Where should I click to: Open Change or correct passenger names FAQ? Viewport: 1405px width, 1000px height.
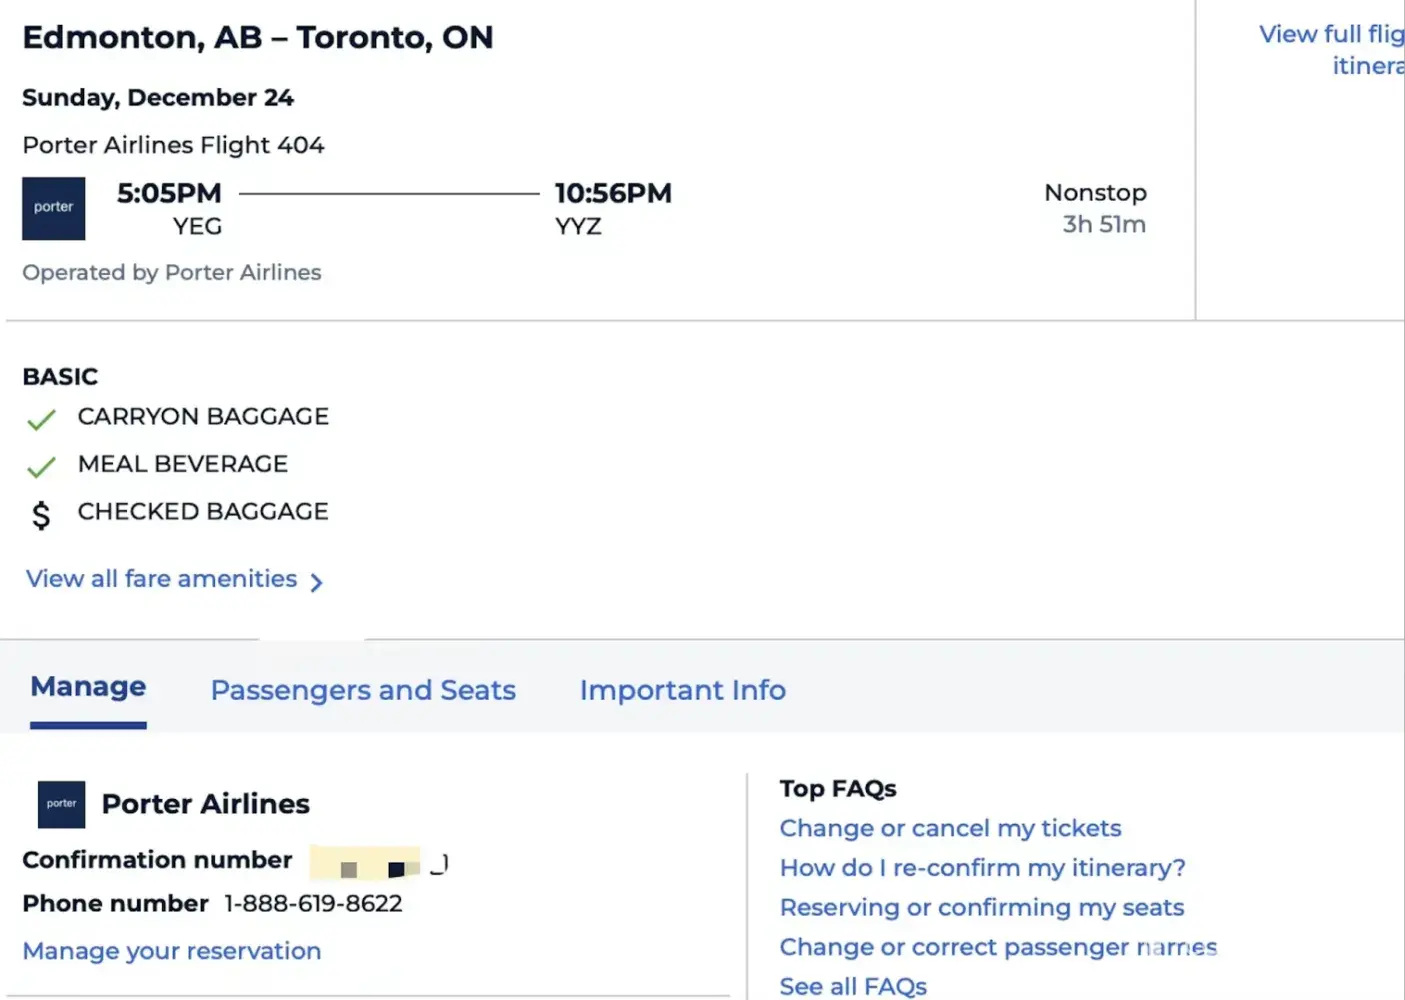coord(998,947)
